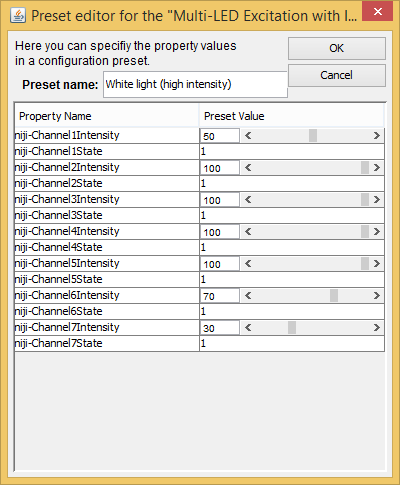Click the Java icon in the title bar
Image resolution: width=400 pixels, height=485 pixels.
point(18,15)
